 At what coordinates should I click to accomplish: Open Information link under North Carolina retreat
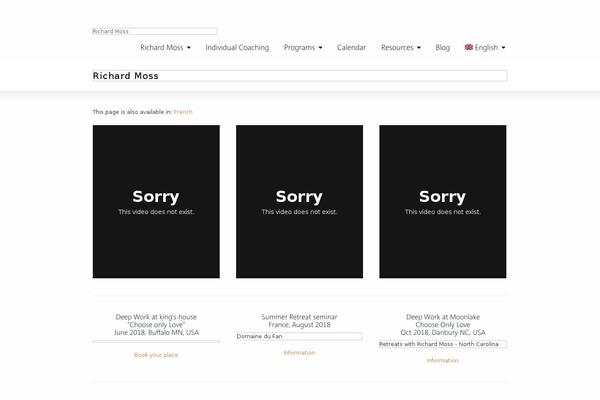click(442, 360)
